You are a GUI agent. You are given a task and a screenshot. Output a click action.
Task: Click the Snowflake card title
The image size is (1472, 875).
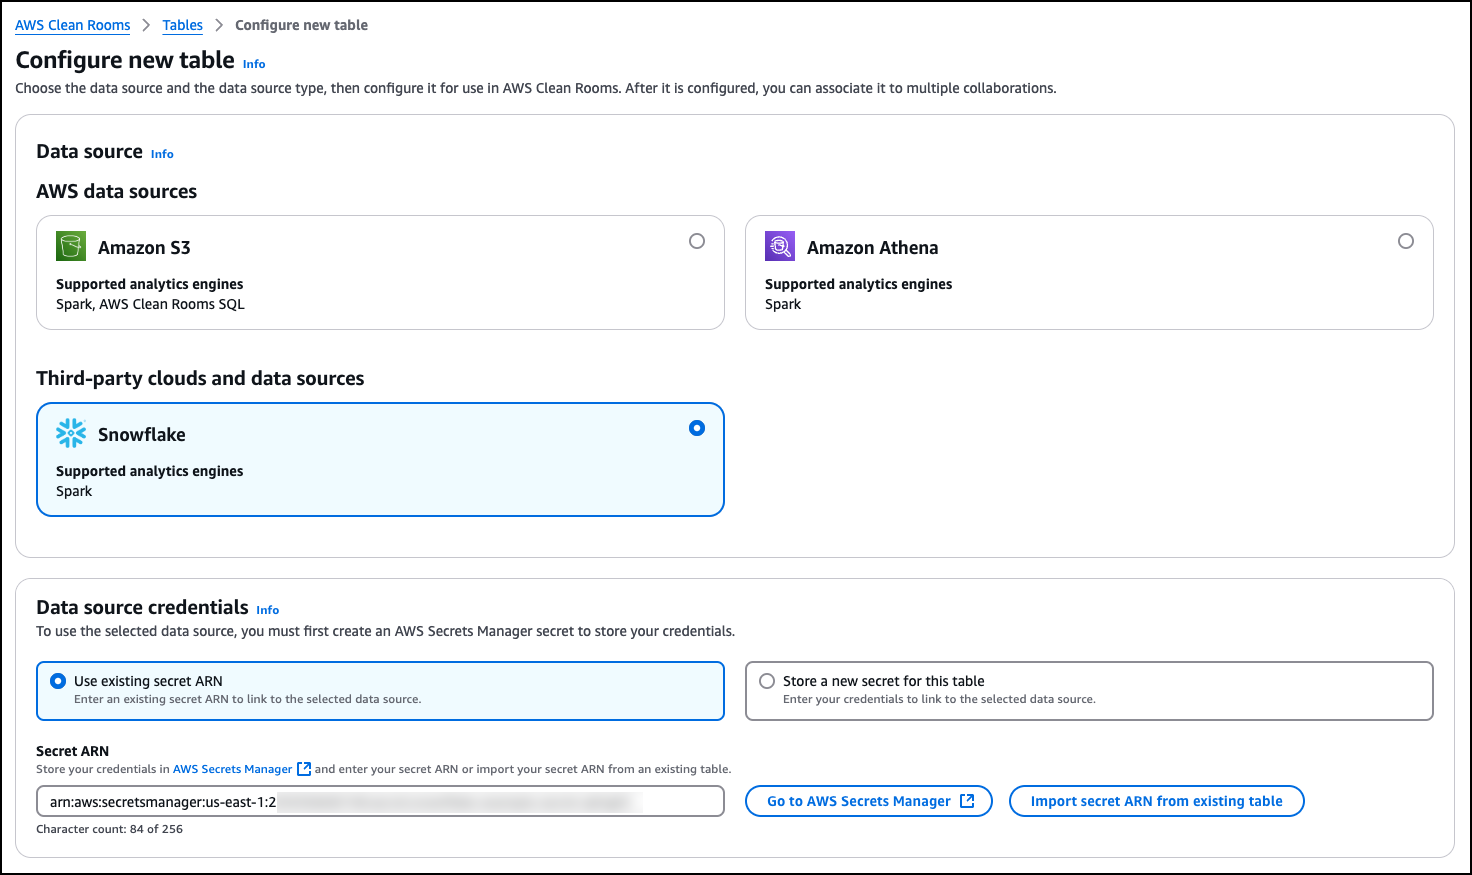click(x=142, y=434)
